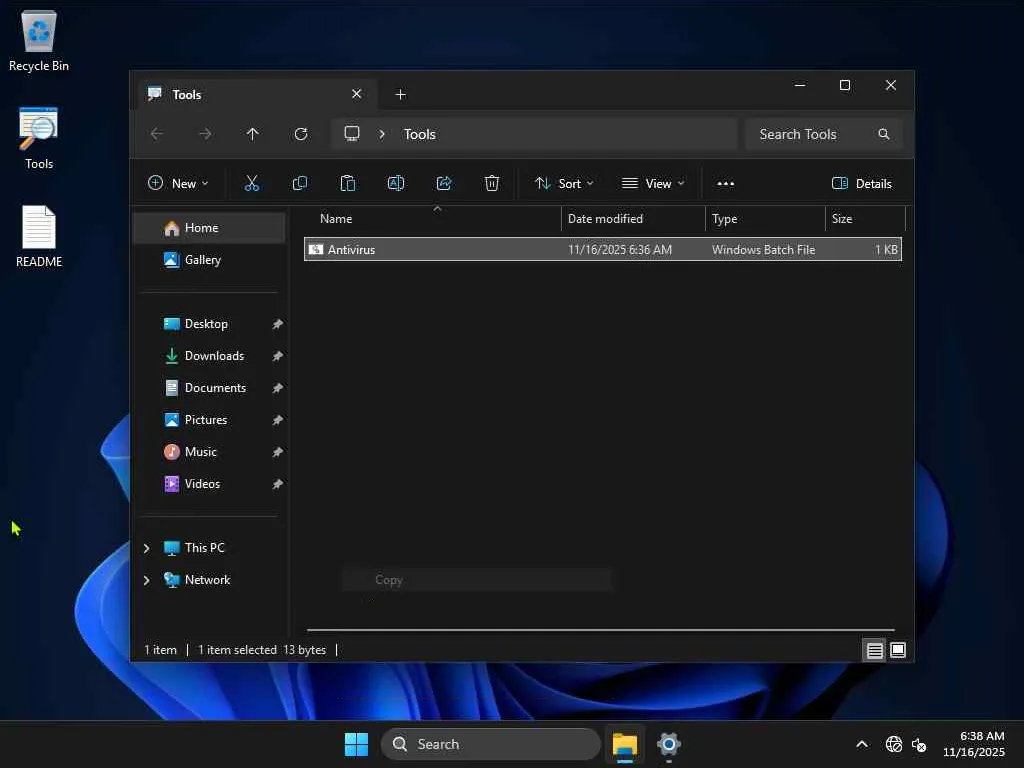
Task: Click Tools in the address breadcrumb
Action: click(419, 134)
